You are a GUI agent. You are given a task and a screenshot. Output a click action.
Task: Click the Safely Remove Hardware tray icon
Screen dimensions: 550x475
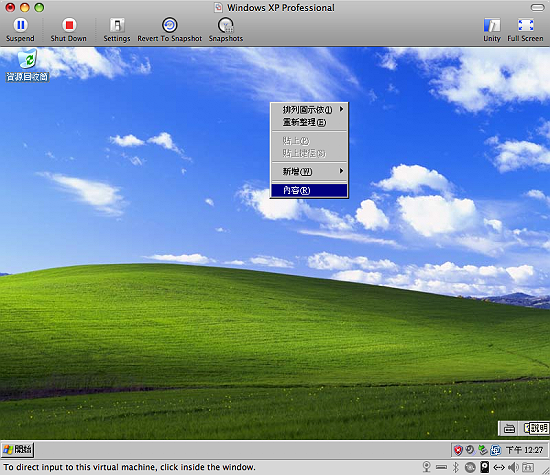pyautogui.click(x=483, y=450)
